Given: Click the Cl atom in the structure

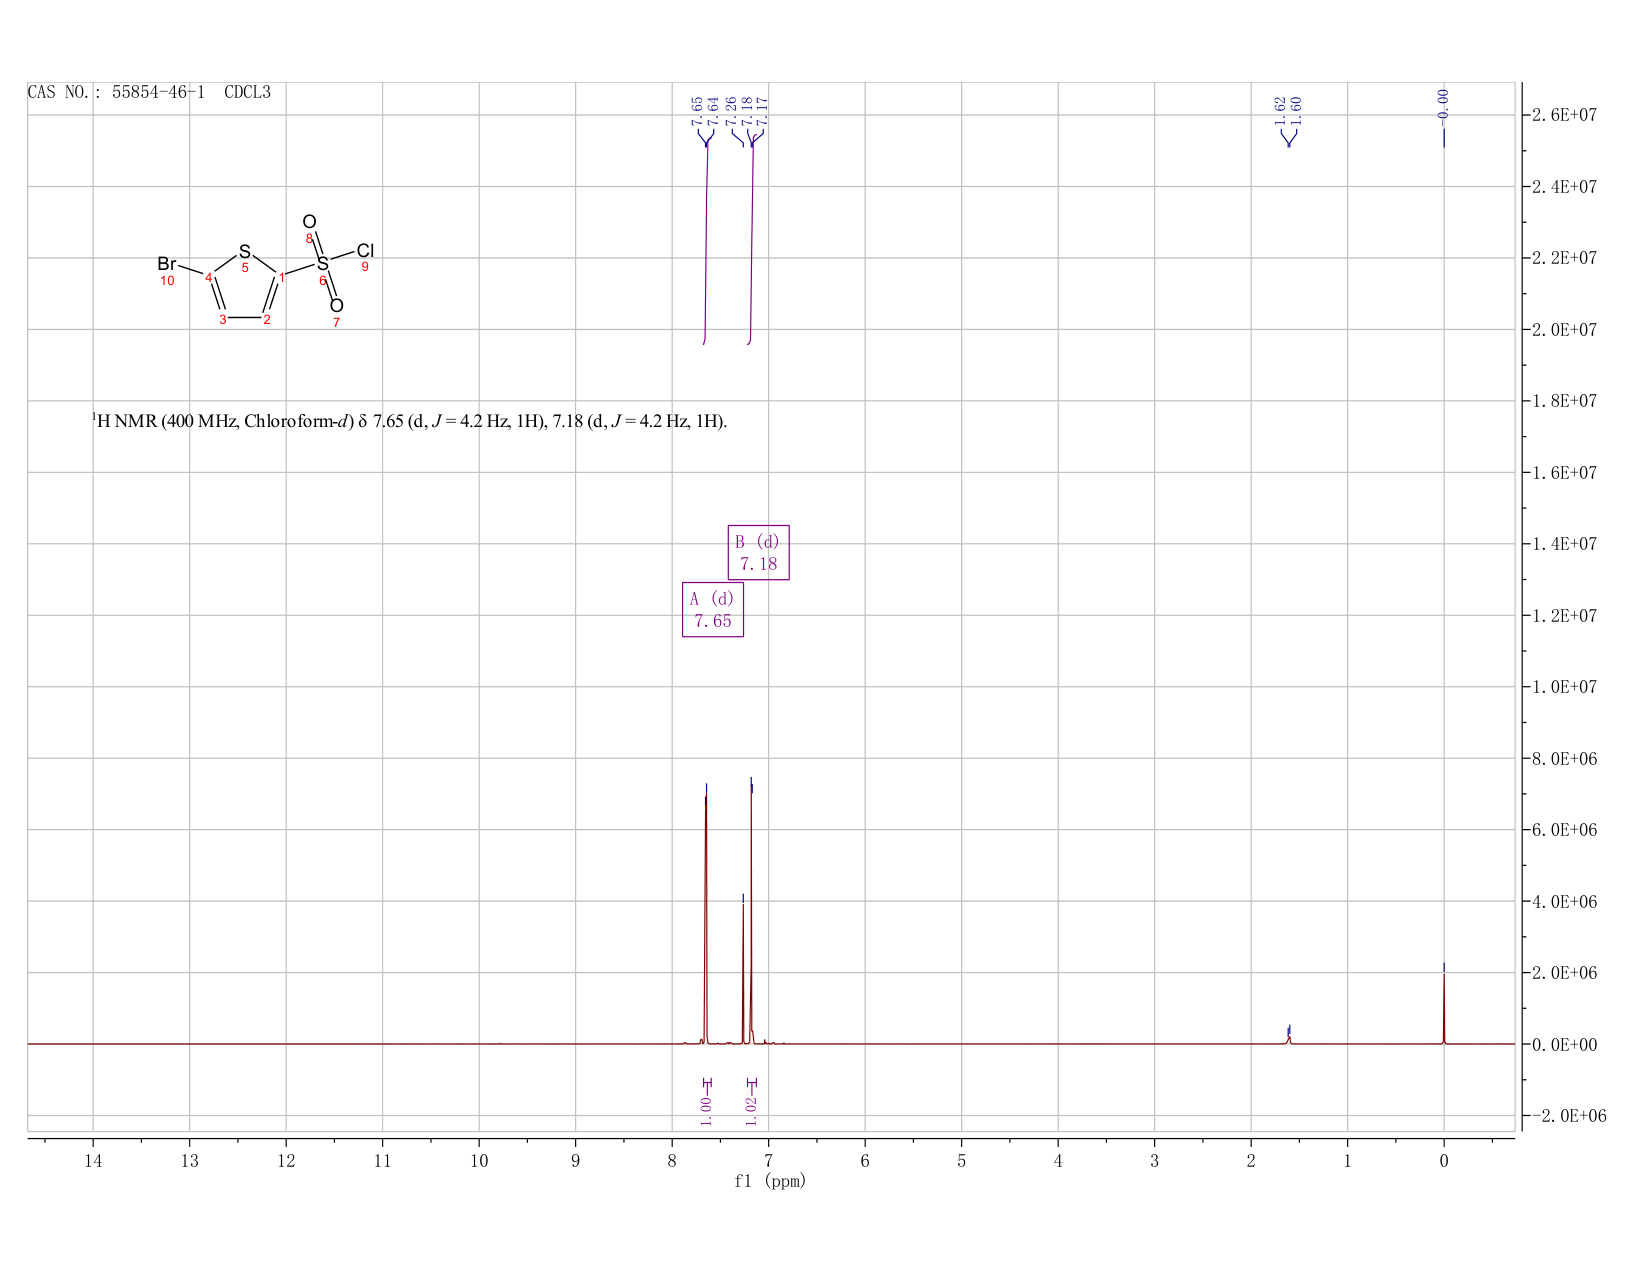Looking at the screenshot, I should coord(365,250).
